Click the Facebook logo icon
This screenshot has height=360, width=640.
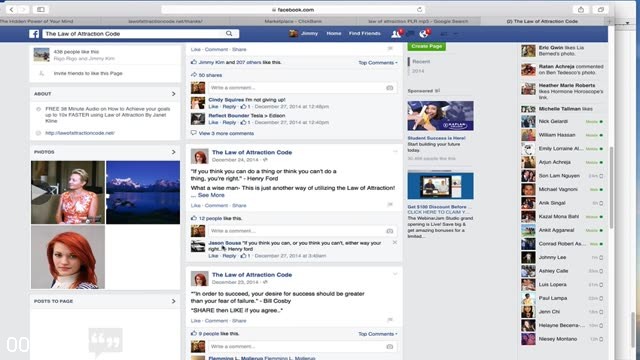pos(34,34)
